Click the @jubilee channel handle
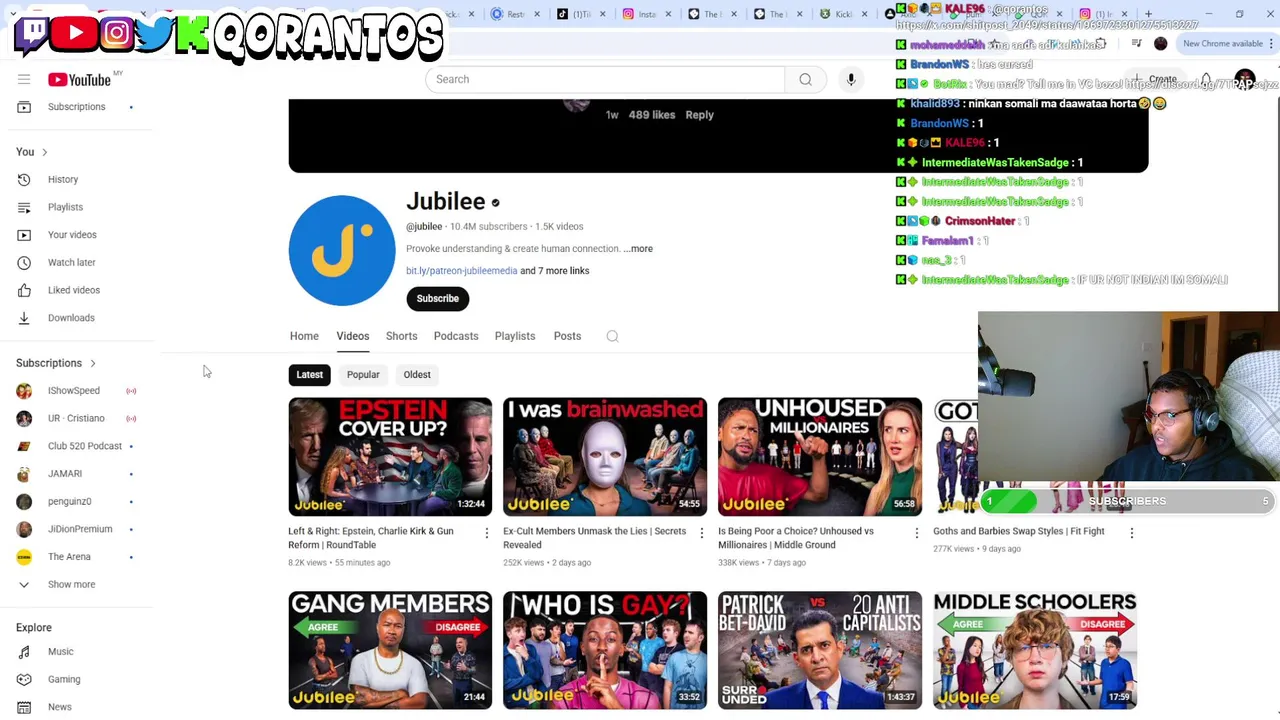 tap(424, 227)
